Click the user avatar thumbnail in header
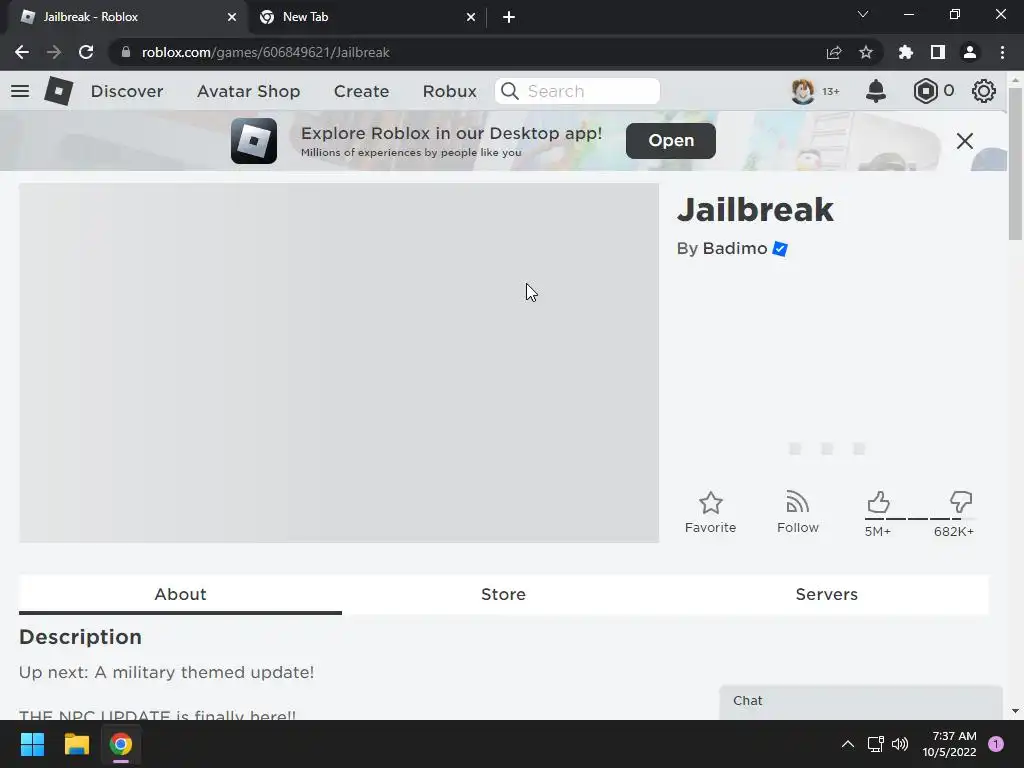1024x768 pixels. [803, 91]
